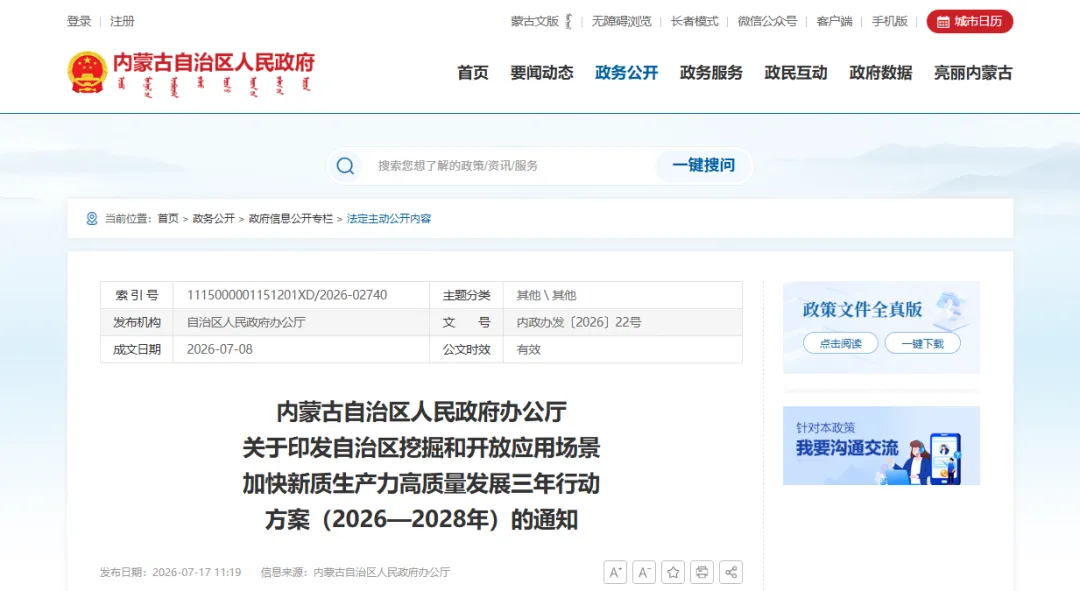
Task: Turn on 无障碍浏览 accessible browsing
Action: click(x=621, y=21)
